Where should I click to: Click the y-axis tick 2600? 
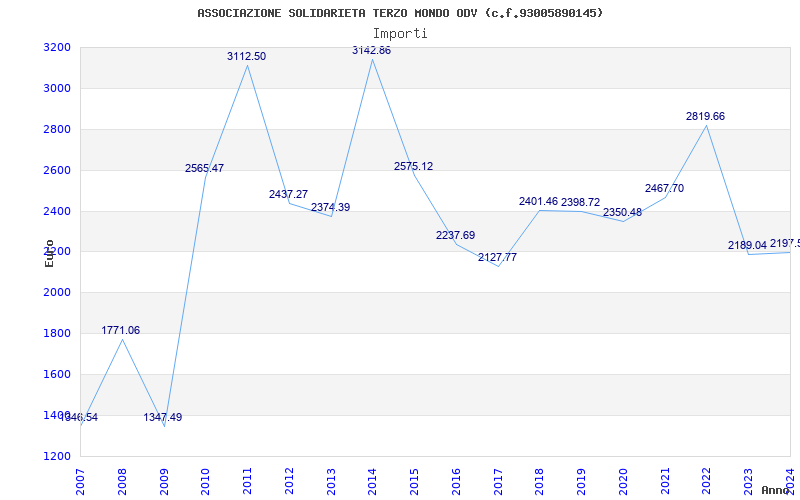click(x=57, y=170)
